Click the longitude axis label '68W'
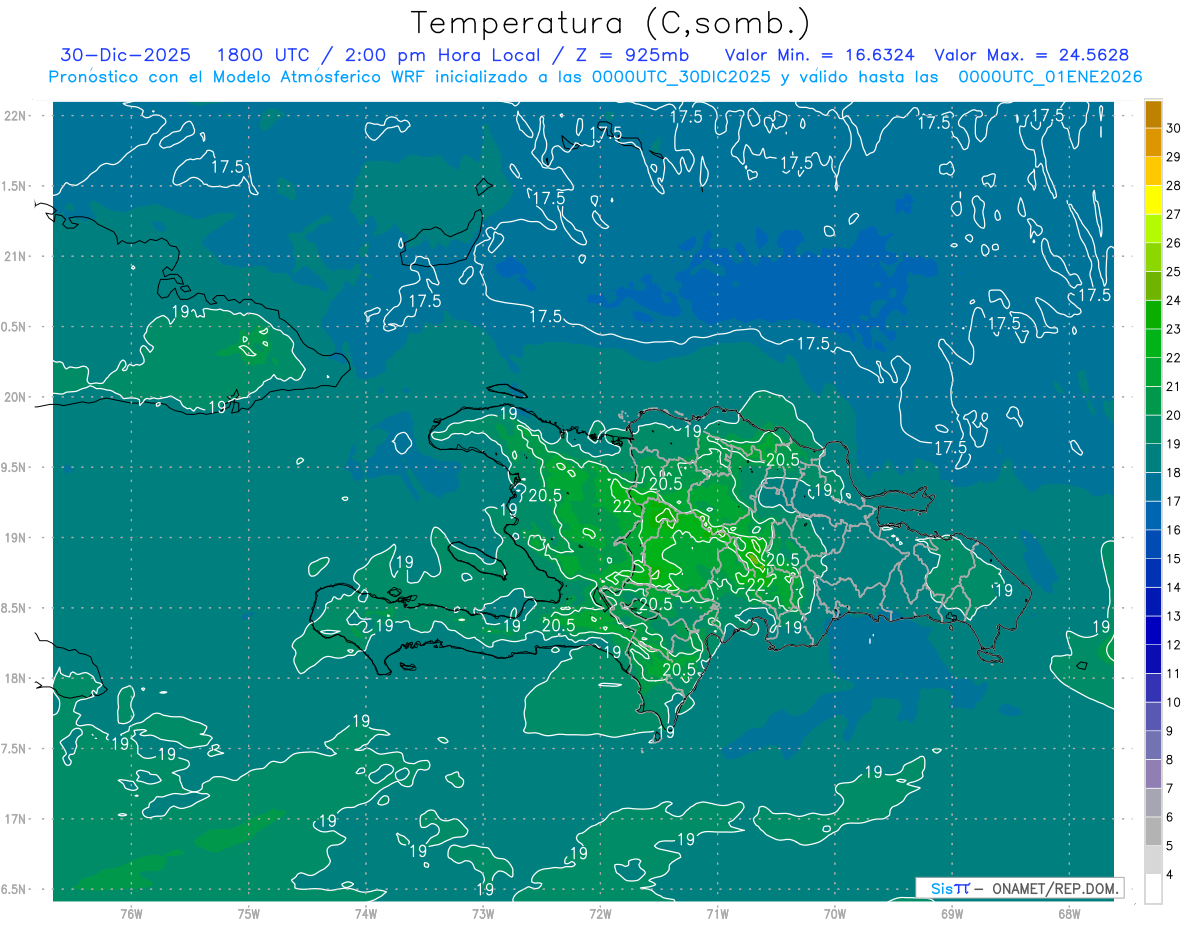 (1069, 913)
